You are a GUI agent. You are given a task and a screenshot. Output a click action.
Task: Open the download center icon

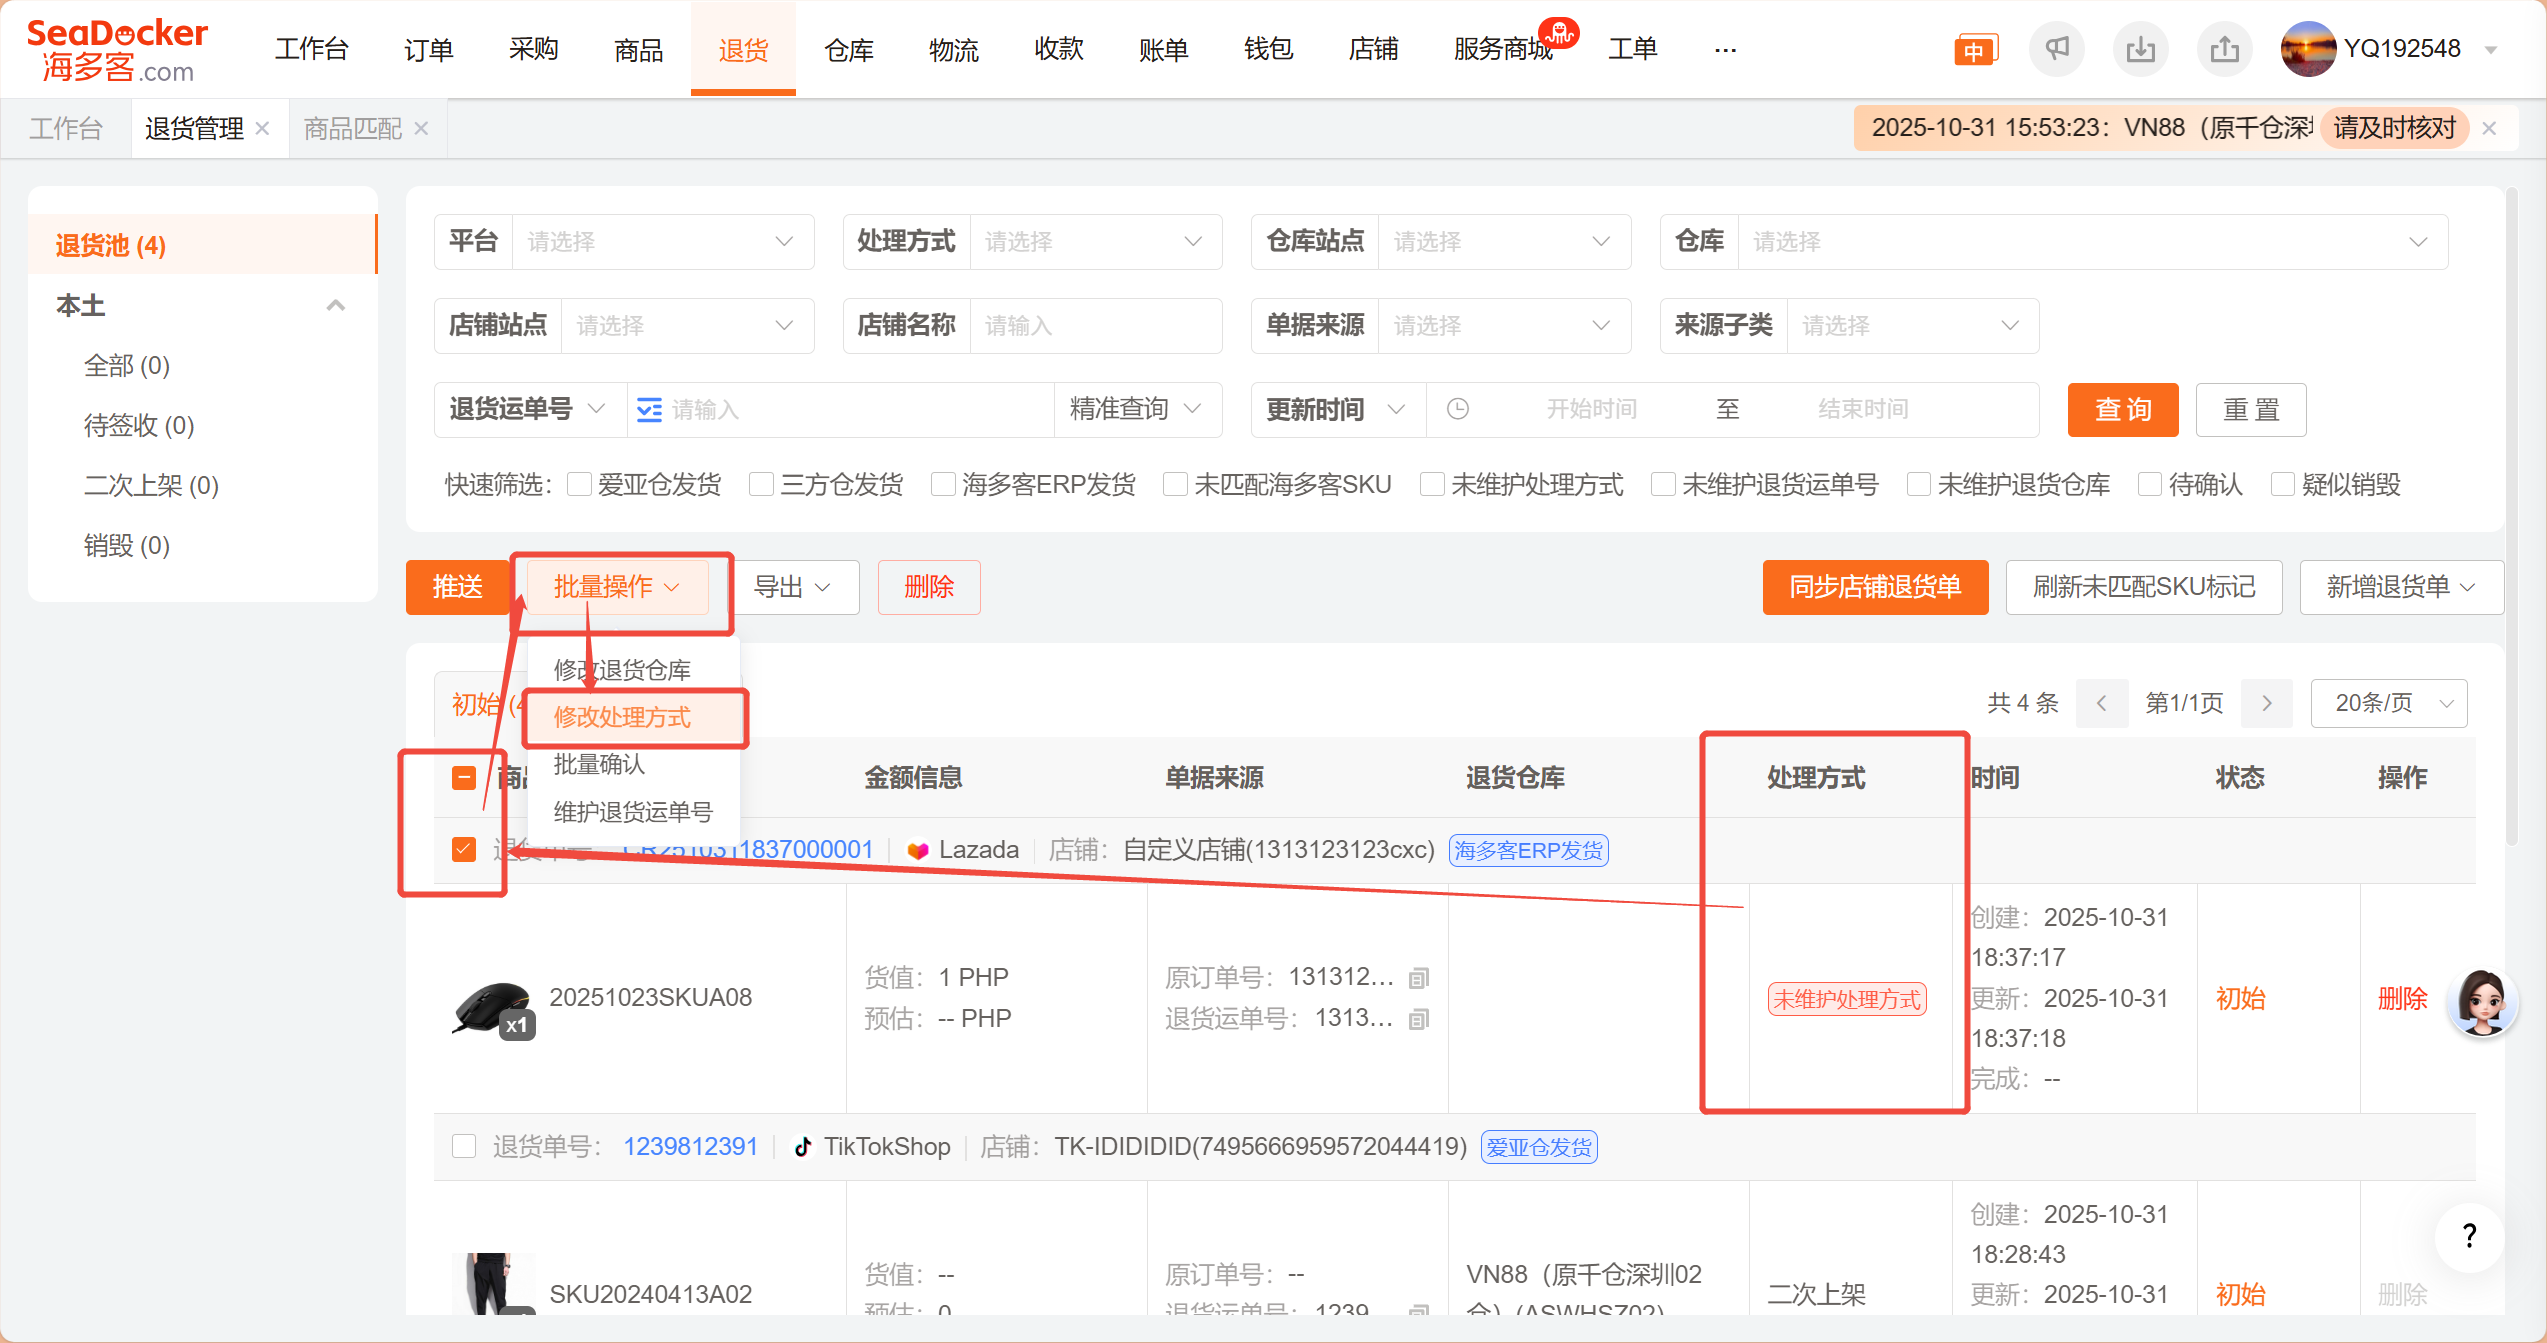(x=2140, y=49)
